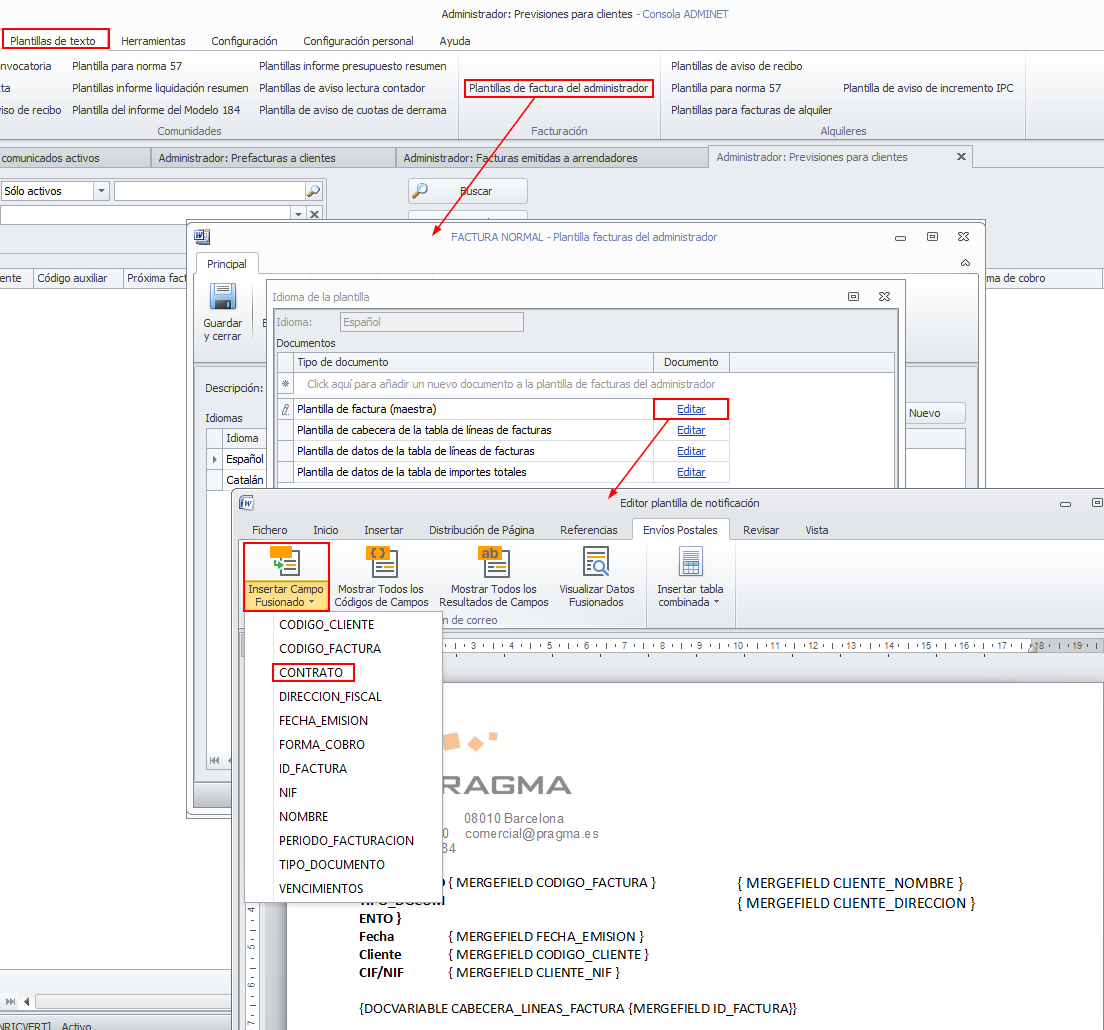This screenshot has height=1030, width=1104.
Task: Choose CONTRATO merge field
Action: click(x=311, y=672)
